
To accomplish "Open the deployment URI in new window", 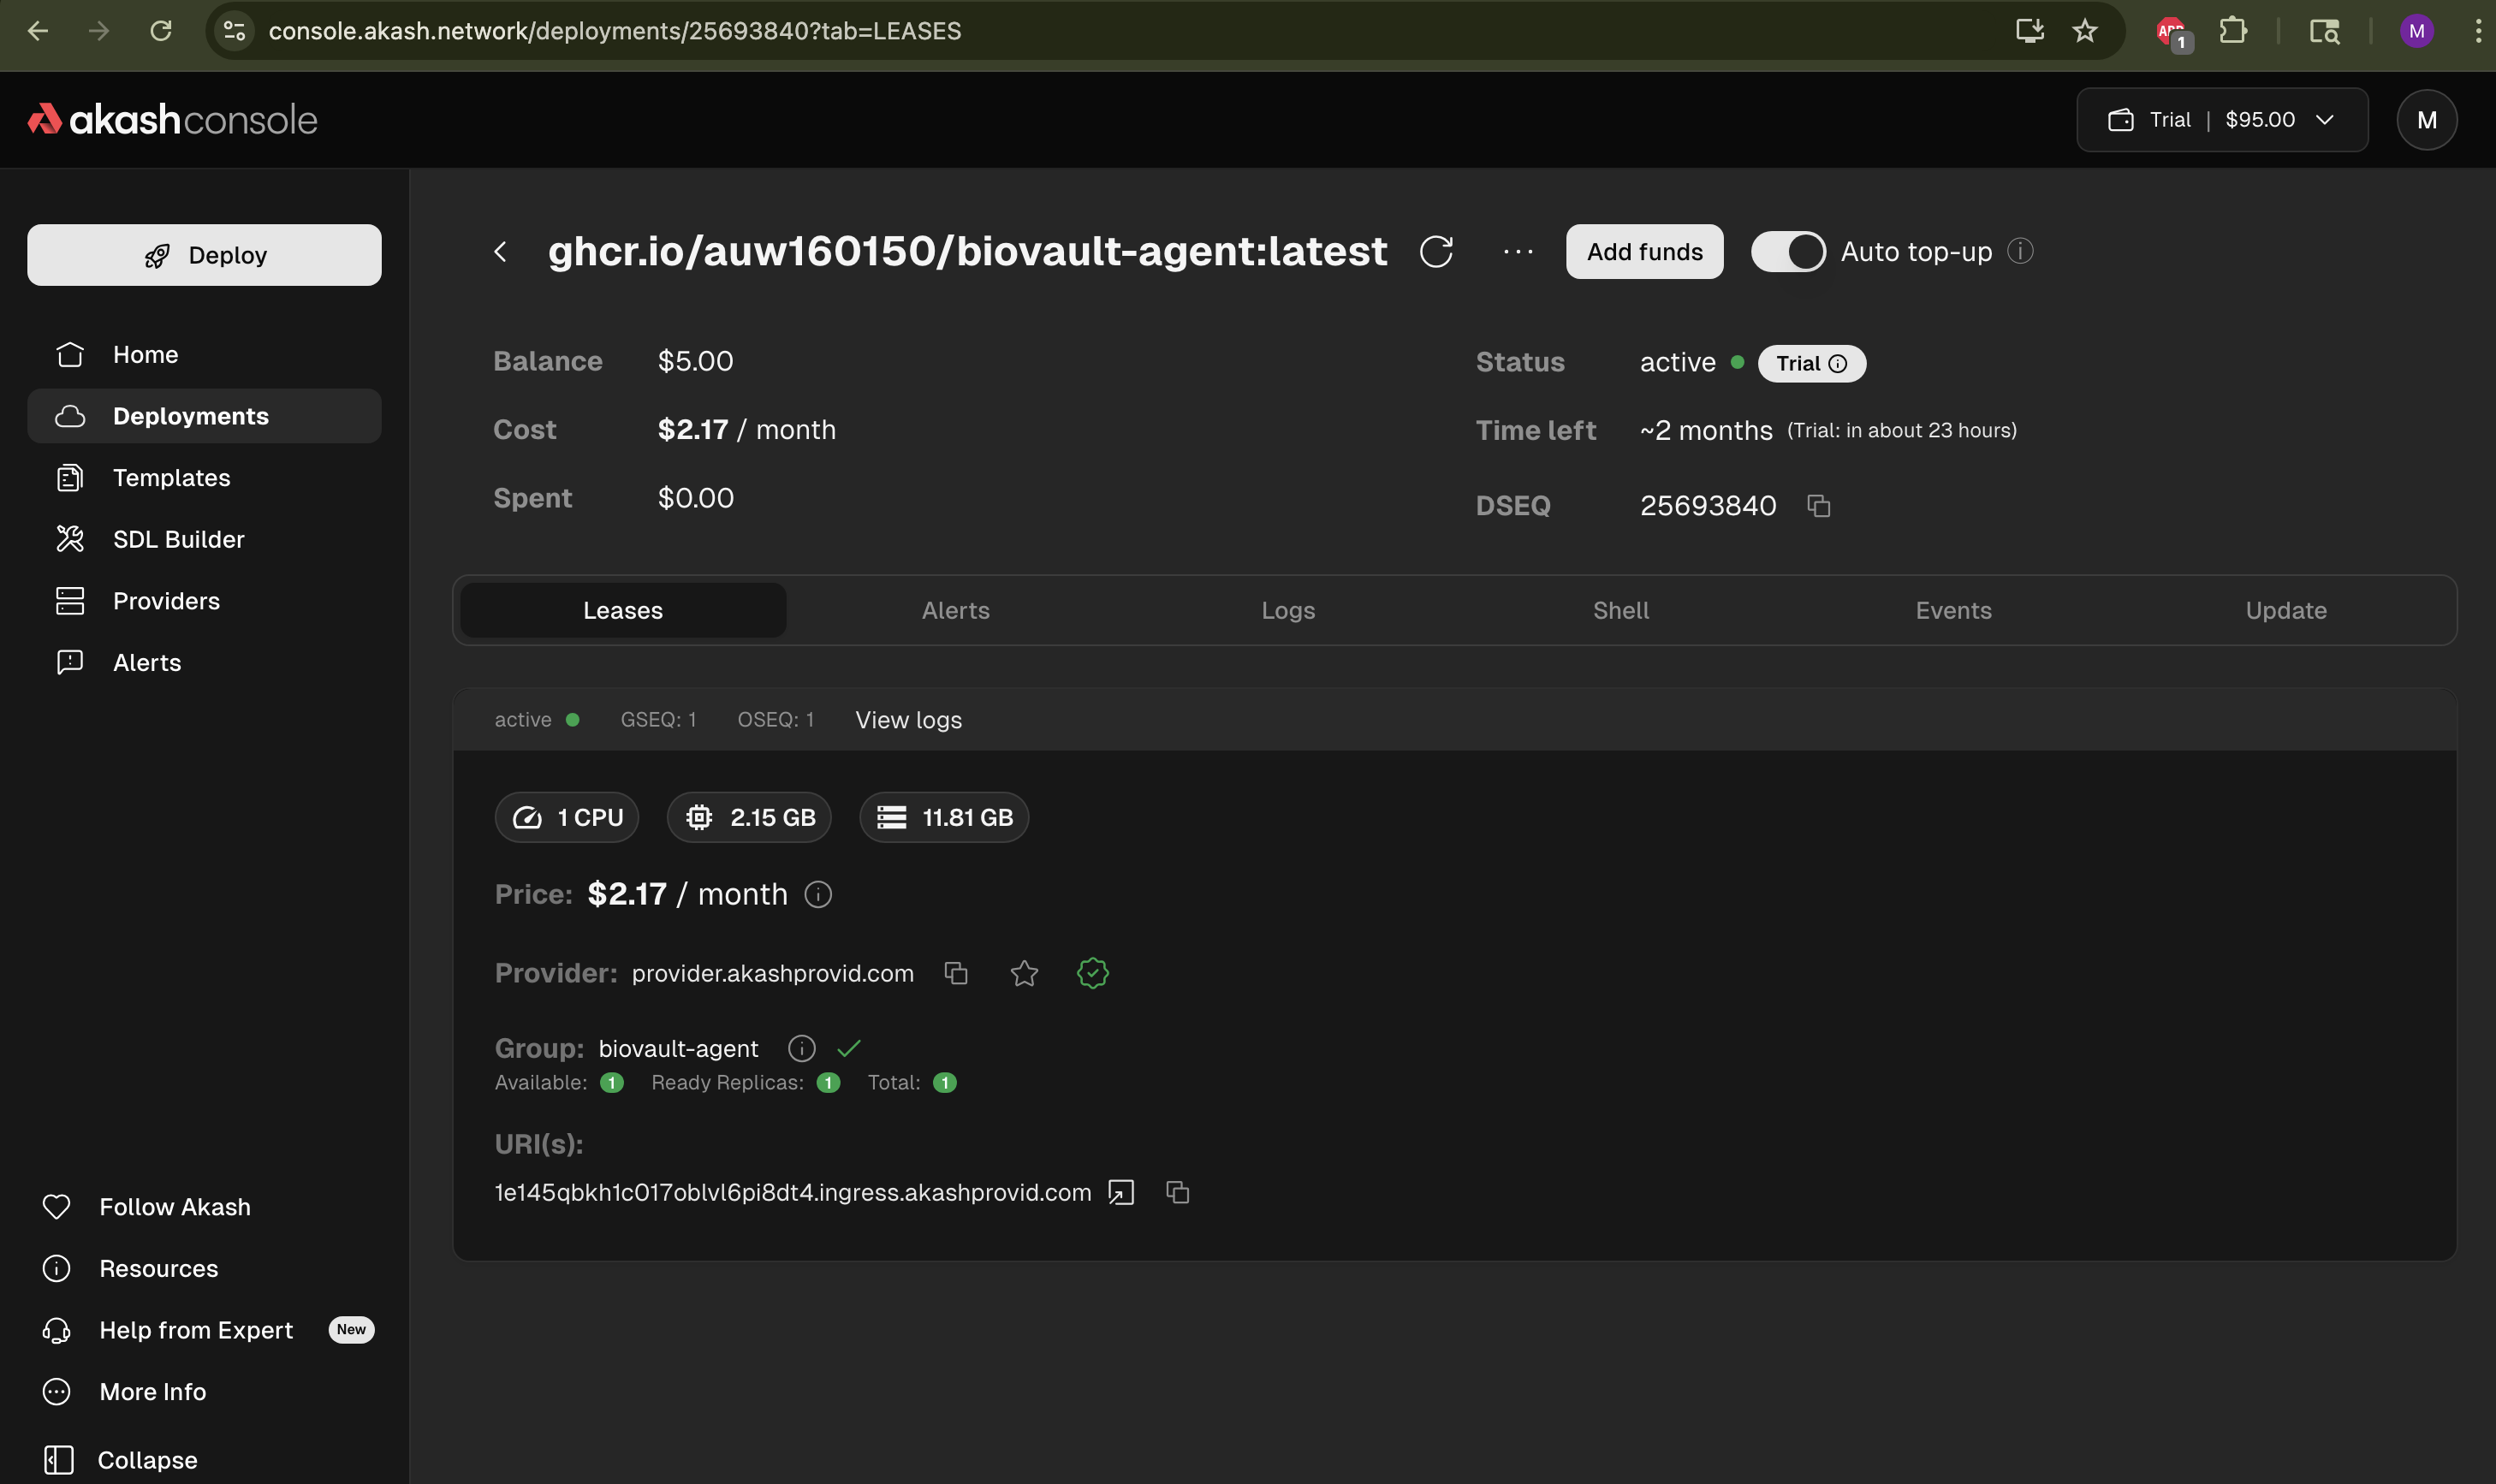I will coord(1121,1192).
